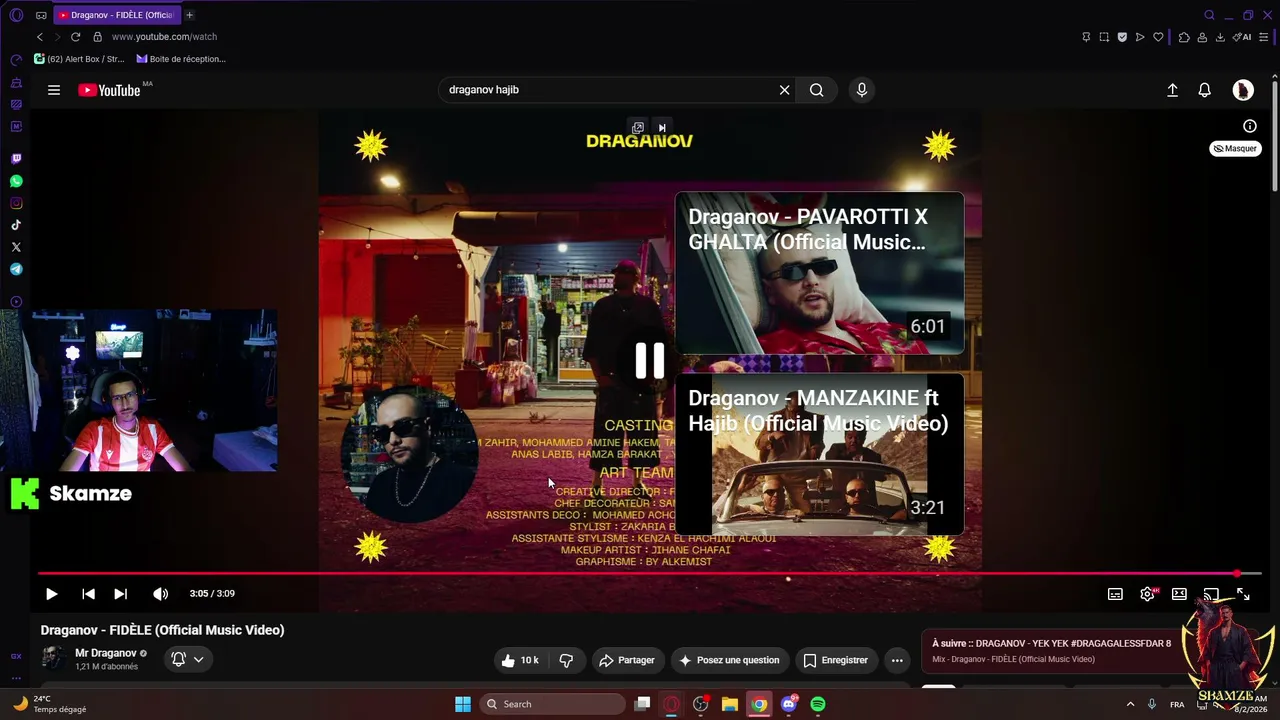Dislike the video with thumbs down
This screenshot has height=720, width=1280.
point(566,660)
